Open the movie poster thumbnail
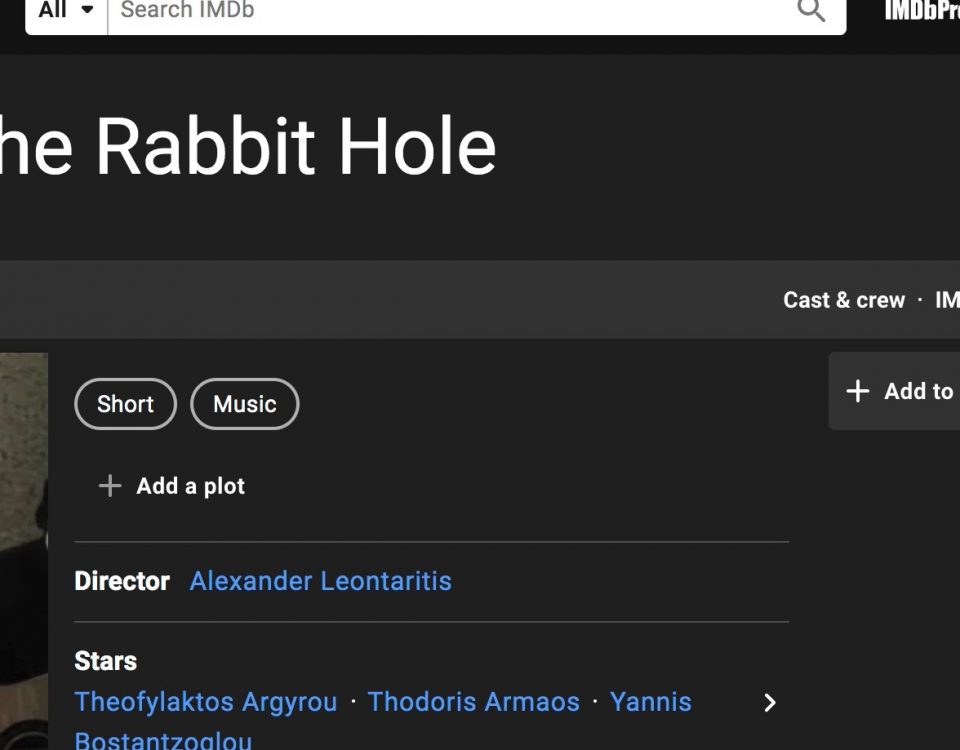The image size is (960, 750). [23, 550]
